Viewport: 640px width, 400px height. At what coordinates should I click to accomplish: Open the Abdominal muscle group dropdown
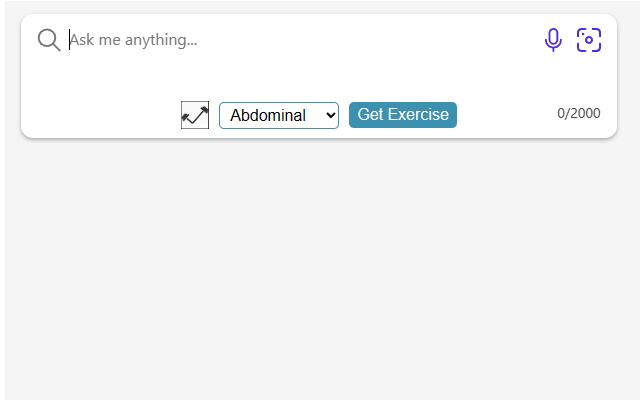[x=278, y=115]
